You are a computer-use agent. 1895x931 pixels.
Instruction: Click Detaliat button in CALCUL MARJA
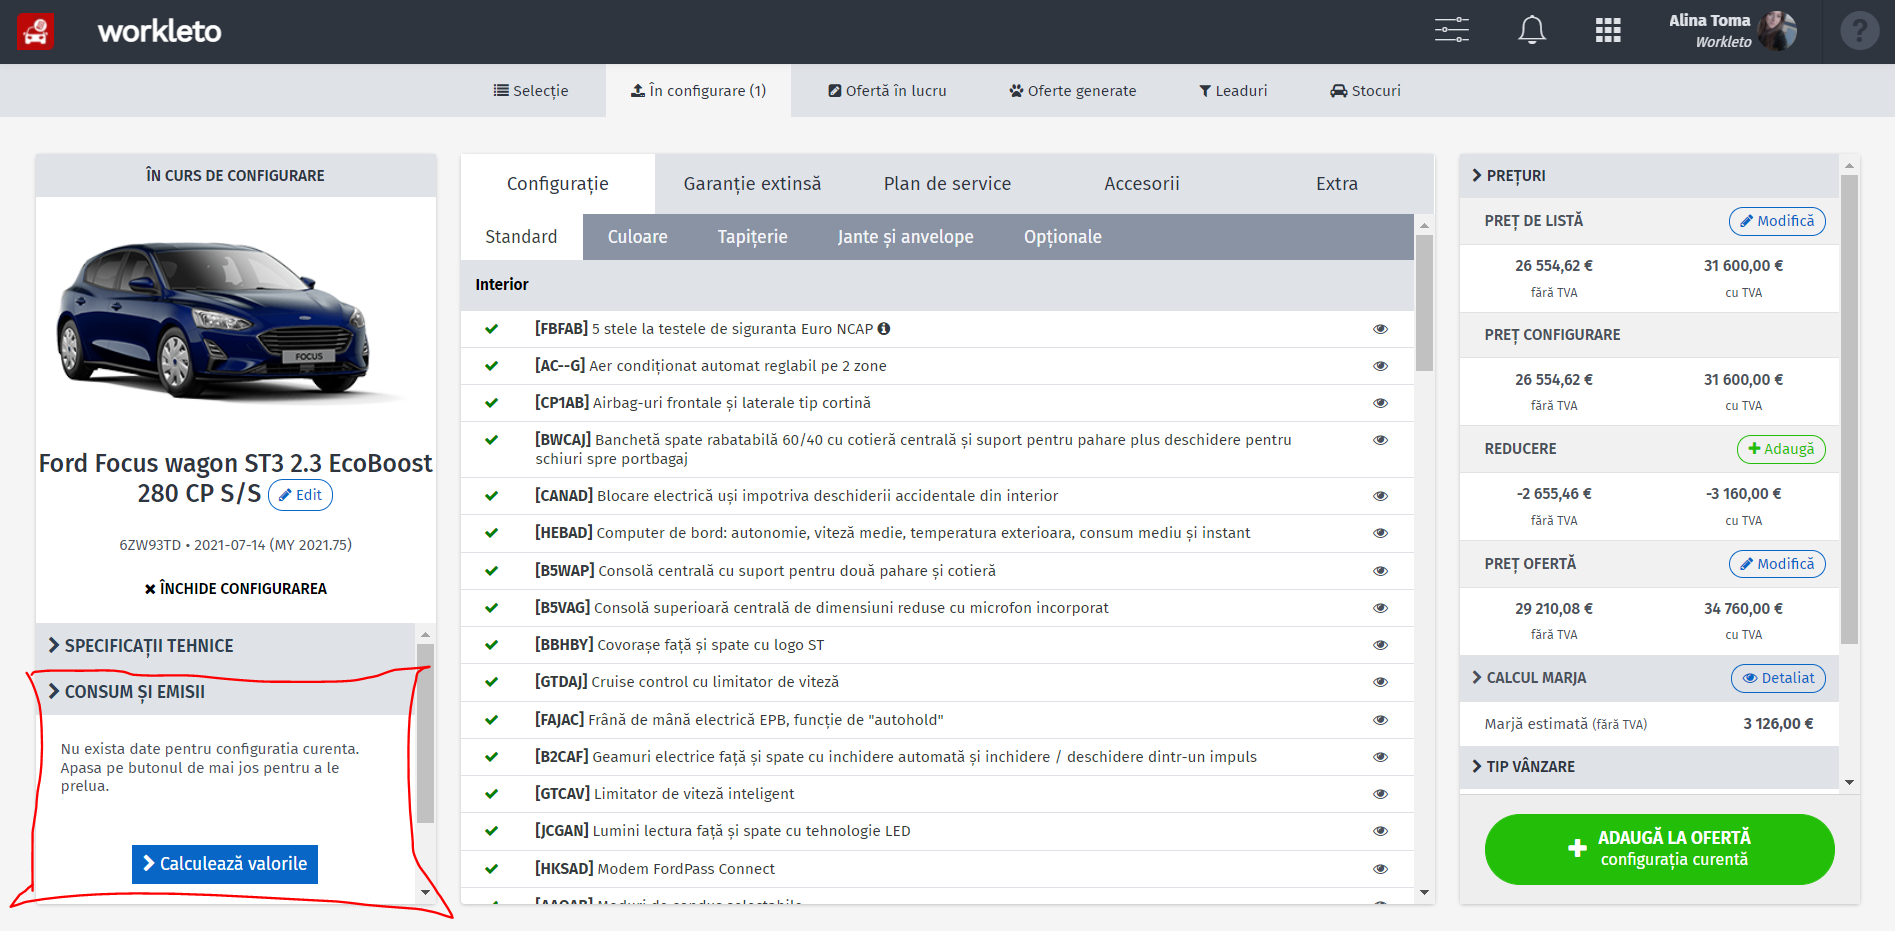coord(1778,678)
